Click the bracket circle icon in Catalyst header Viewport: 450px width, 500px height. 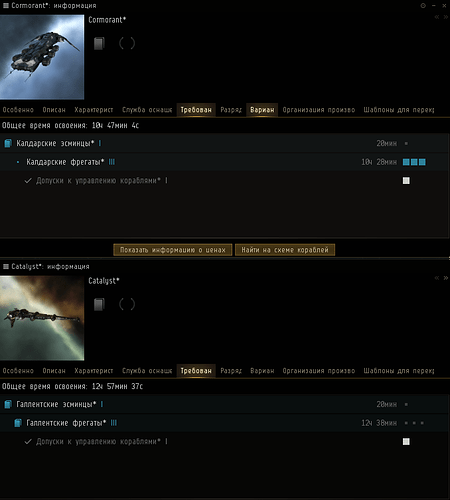(127, 304)
